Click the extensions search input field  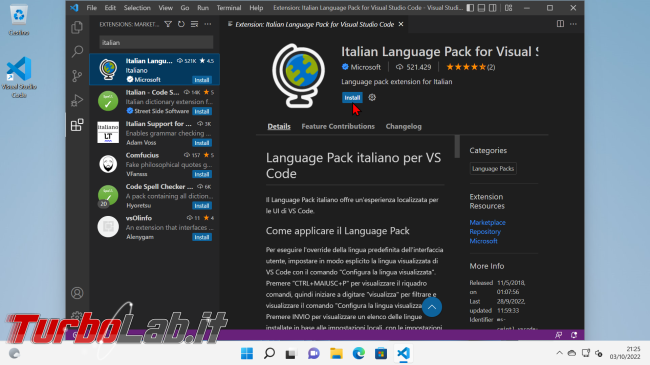156,42
